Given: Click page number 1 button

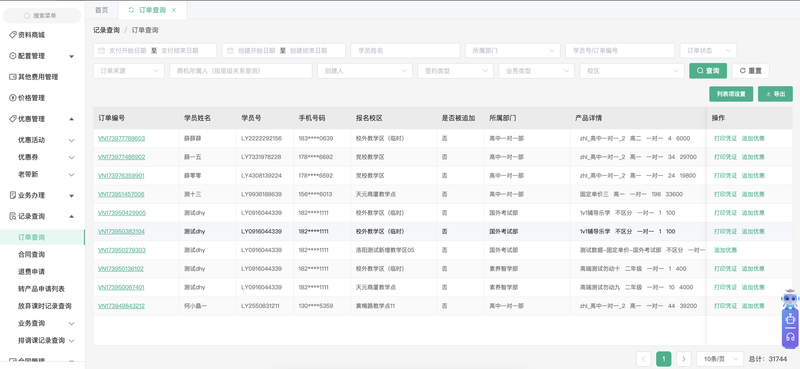Looking at the screenshot, I should pyautogui.click(x=663, y=359).
